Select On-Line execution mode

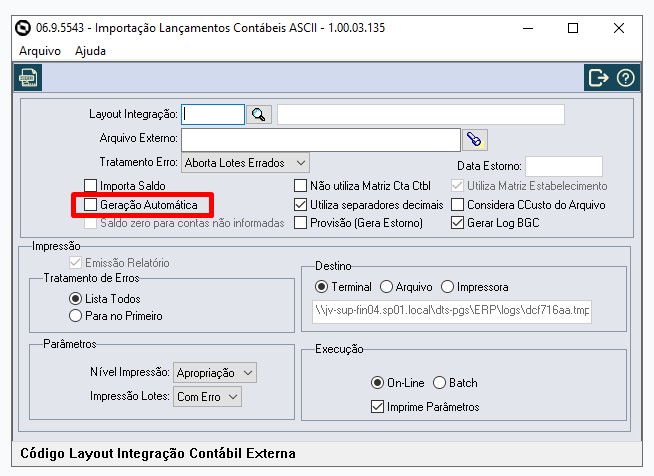click(x=377, y=383)
